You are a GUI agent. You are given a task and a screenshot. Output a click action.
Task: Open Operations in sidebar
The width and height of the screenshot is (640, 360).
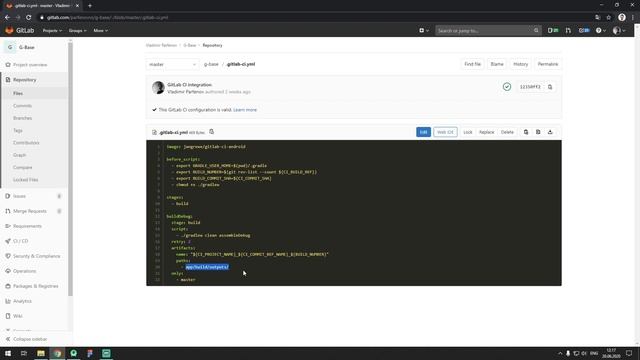click(x=24, y=271)
